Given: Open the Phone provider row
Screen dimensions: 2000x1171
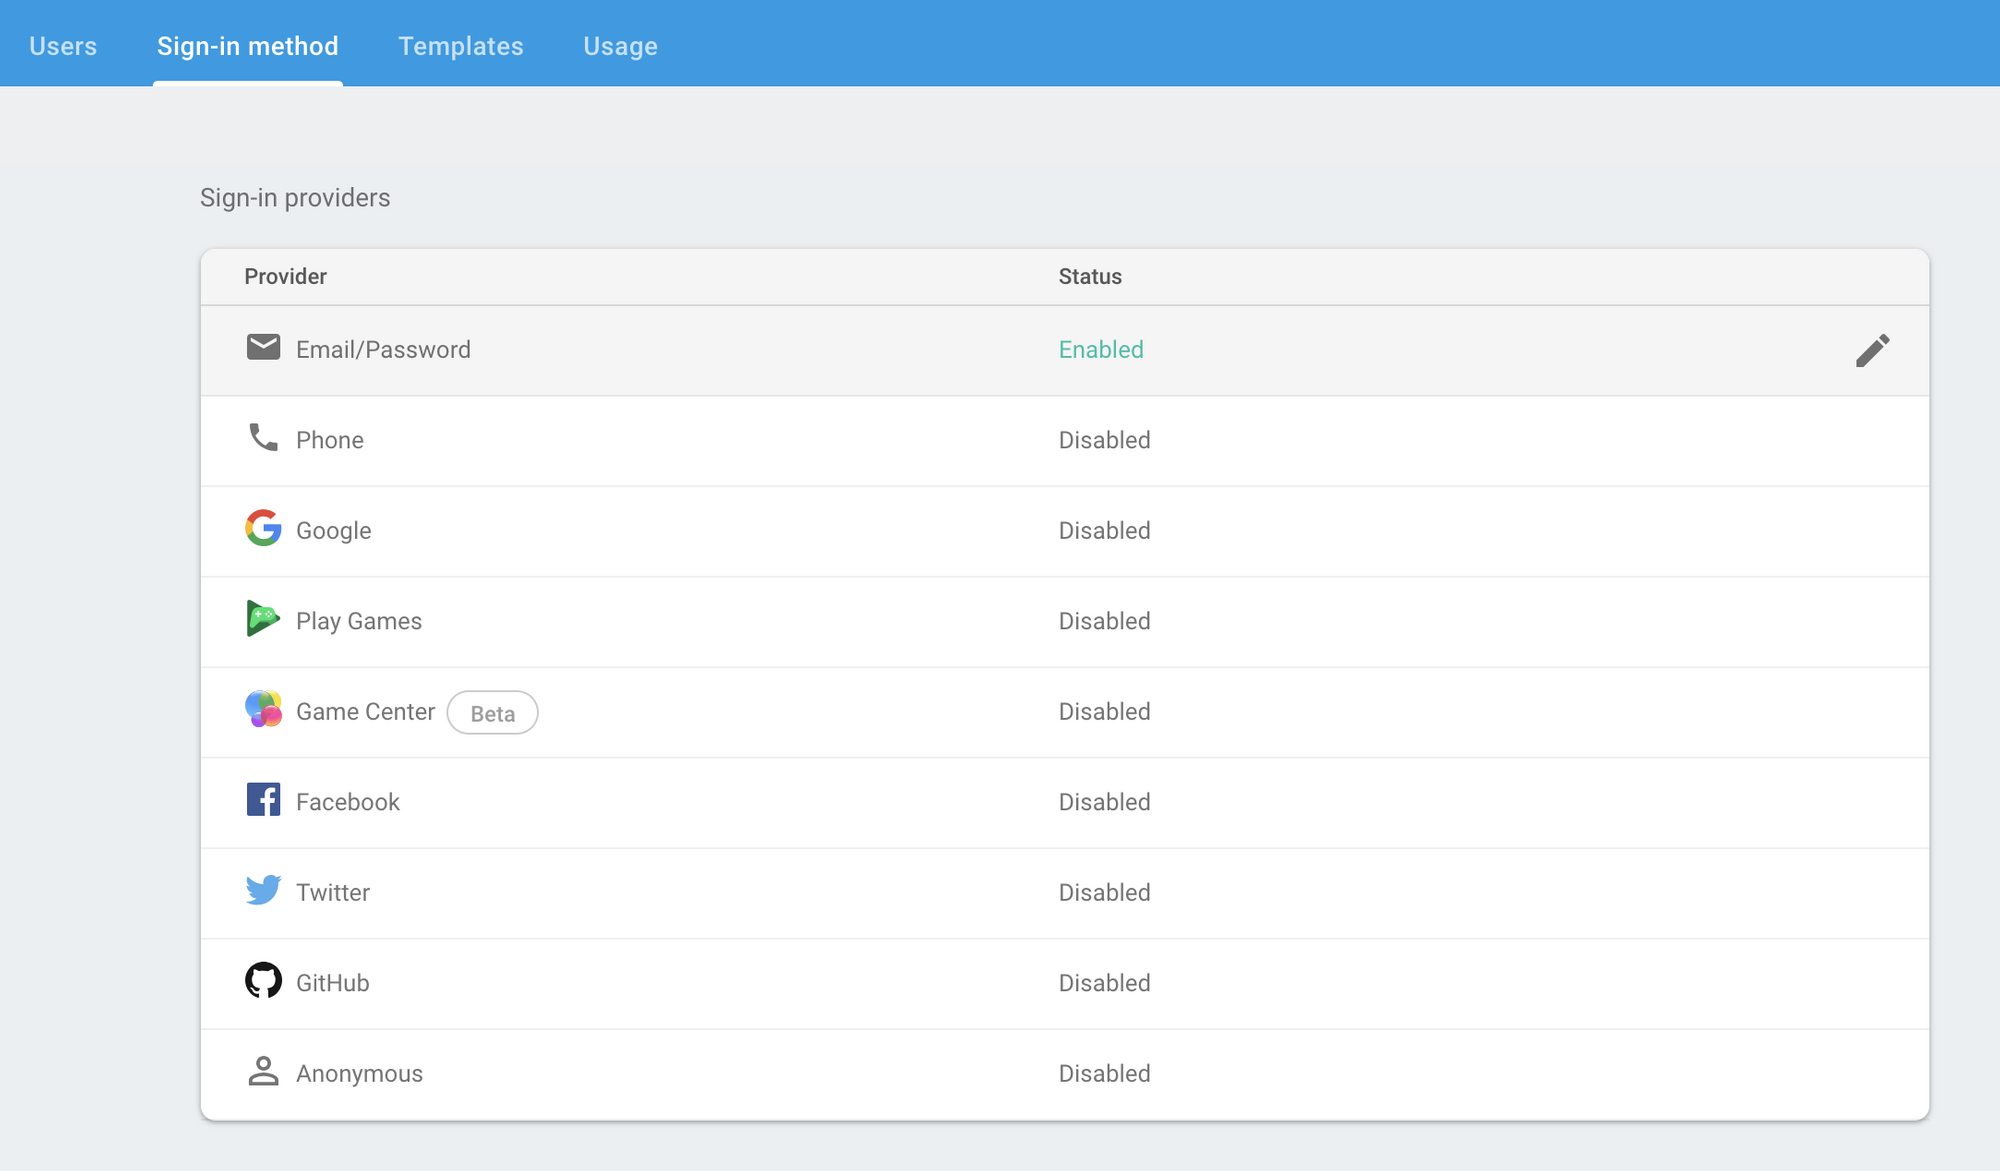Looking at the screenshot, I should pyautogui.click(x=329, y=440).
